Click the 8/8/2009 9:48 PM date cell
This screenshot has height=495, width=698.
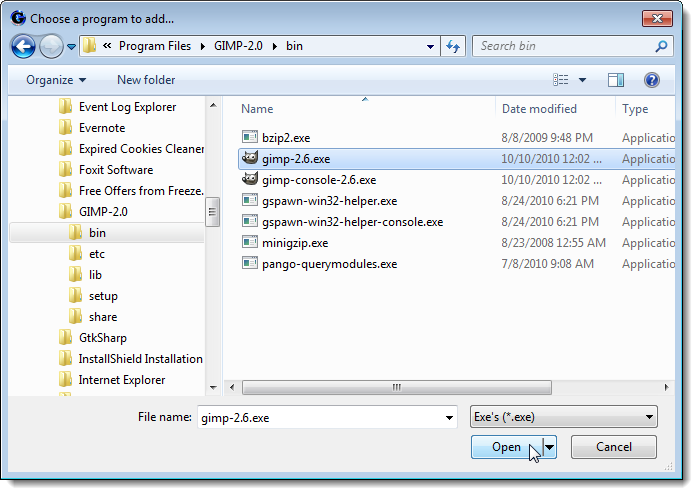(x=547, y=138)
